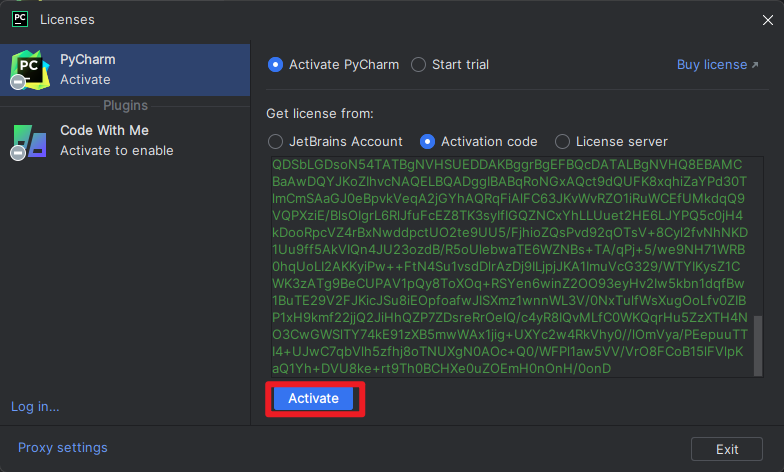Click the code line starting 'QDSbLGDsoN54'
Image resolution: width=784 pixels, height=472 pixels.
[x=507, y=164]
